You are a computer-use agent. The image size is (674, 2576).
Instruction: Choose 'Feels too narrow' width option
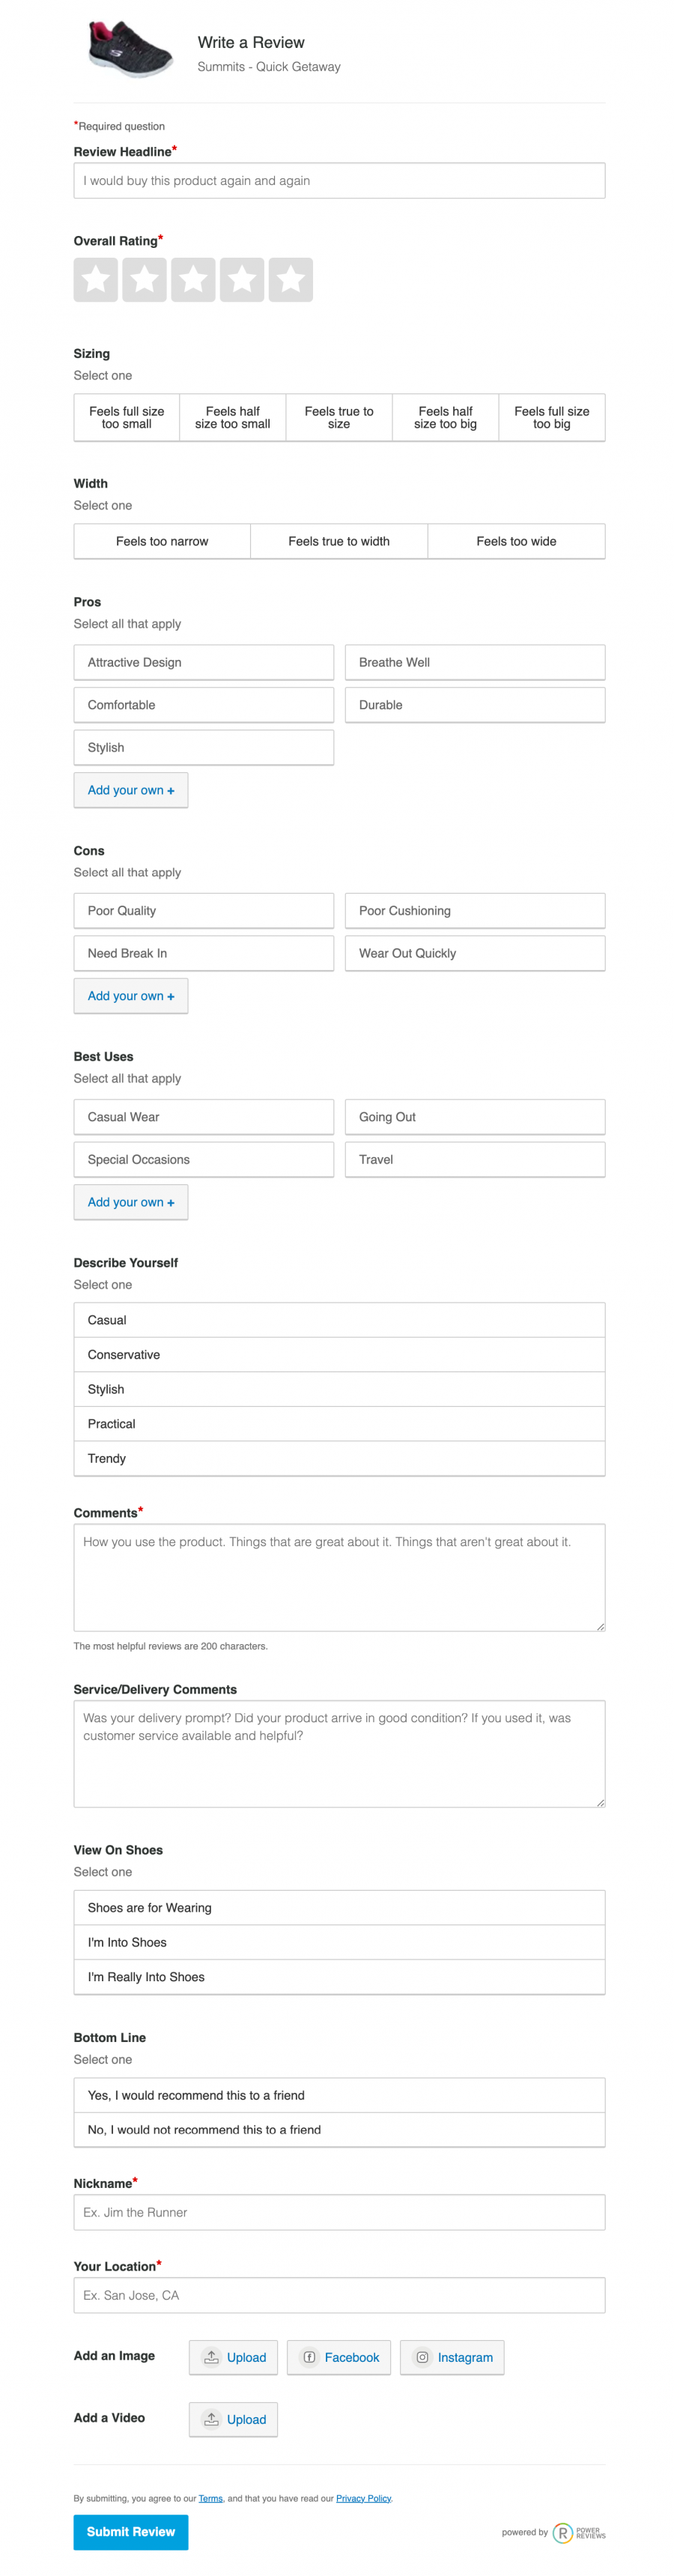point(162,541)
